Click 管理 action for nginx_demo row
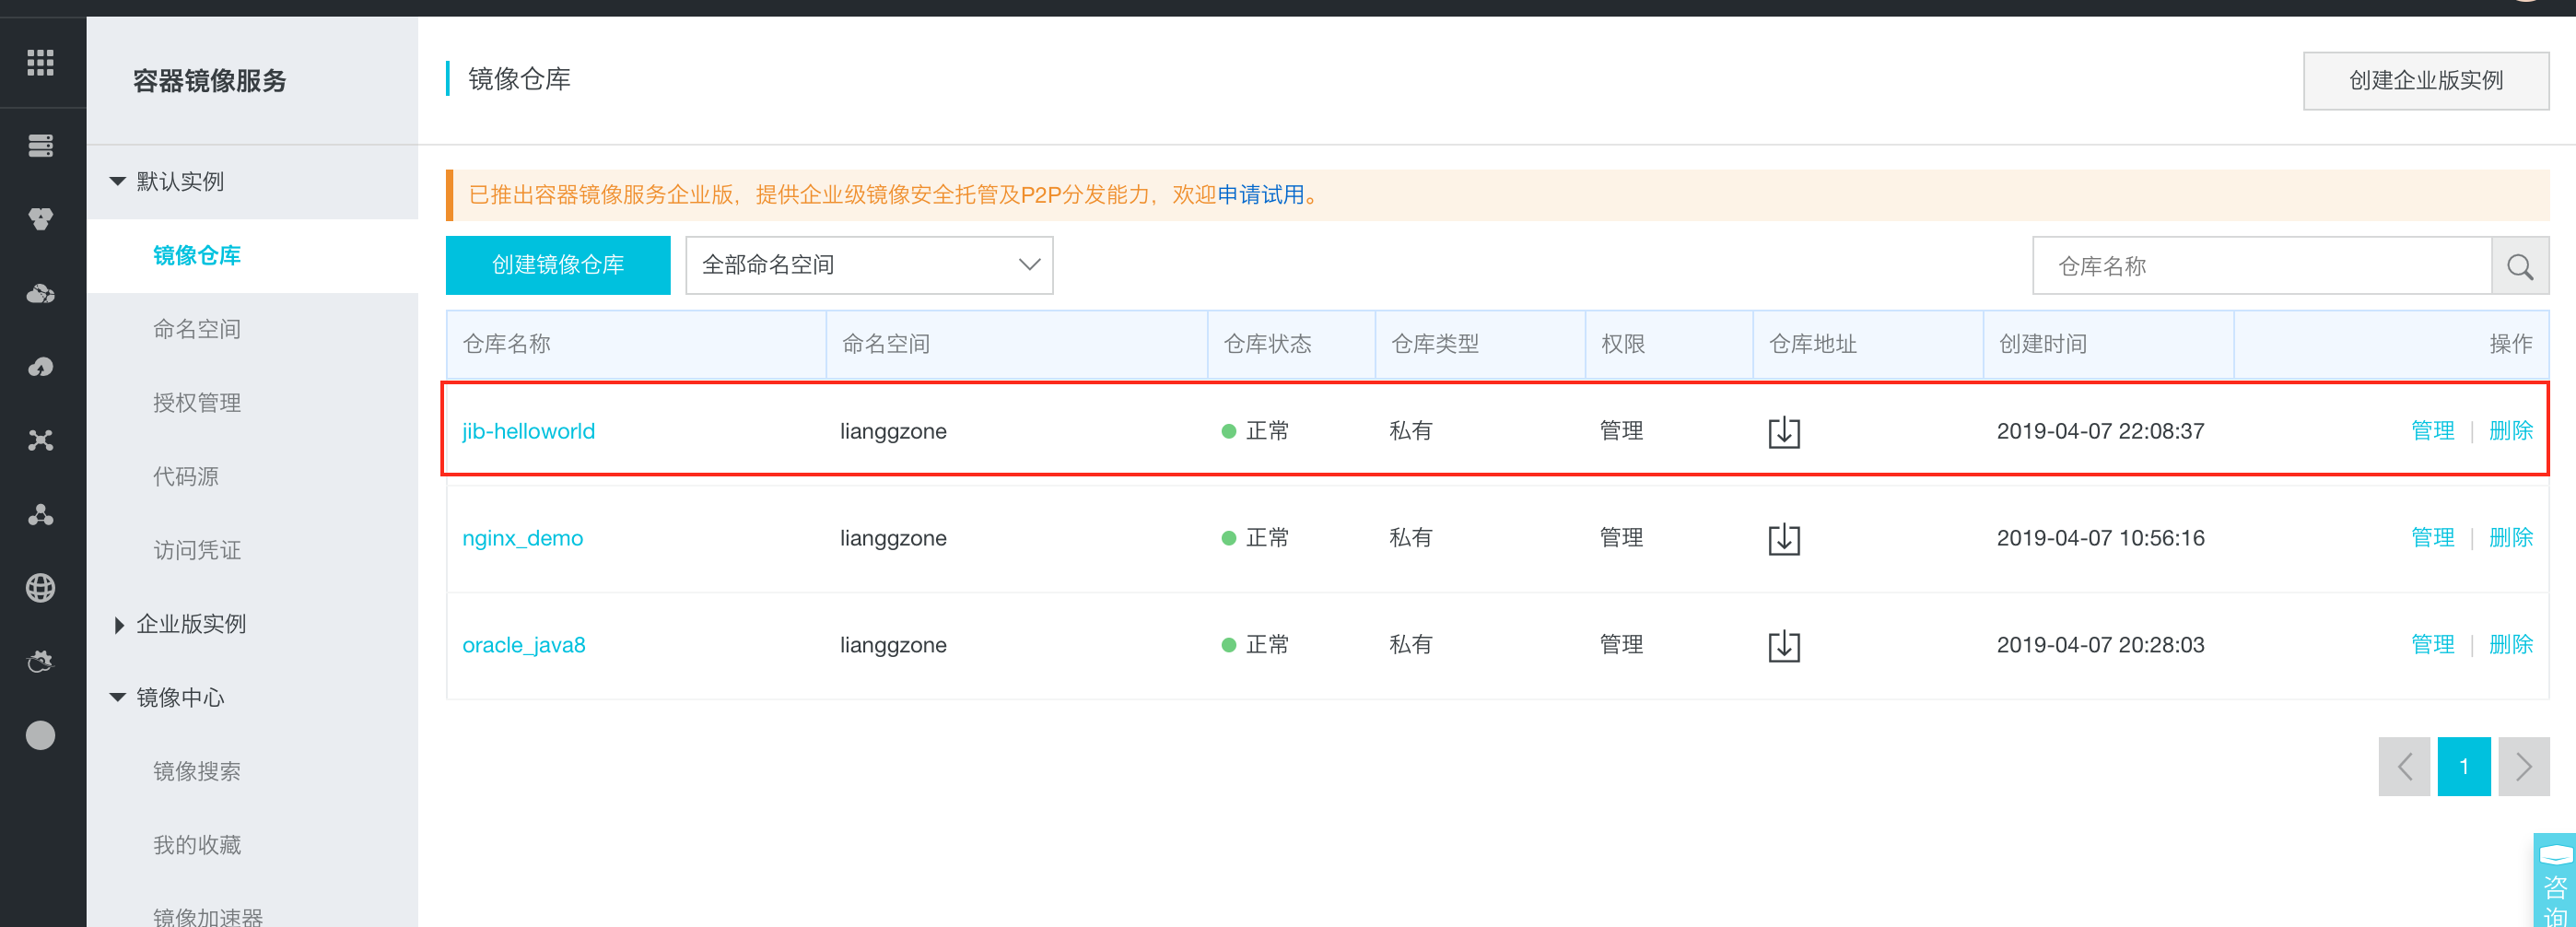This screenshot has width=2576, height=927. (x=2432, y=538)
